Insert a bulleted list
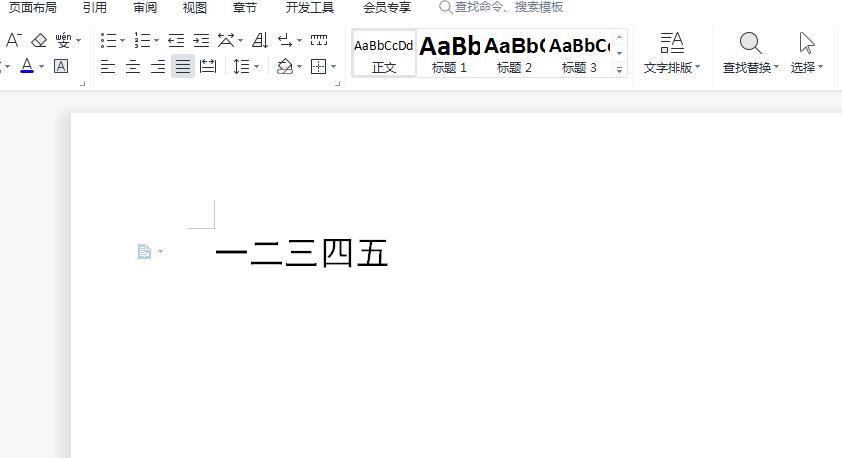Viewport: 842px width, 458px height. pos(108,40)
